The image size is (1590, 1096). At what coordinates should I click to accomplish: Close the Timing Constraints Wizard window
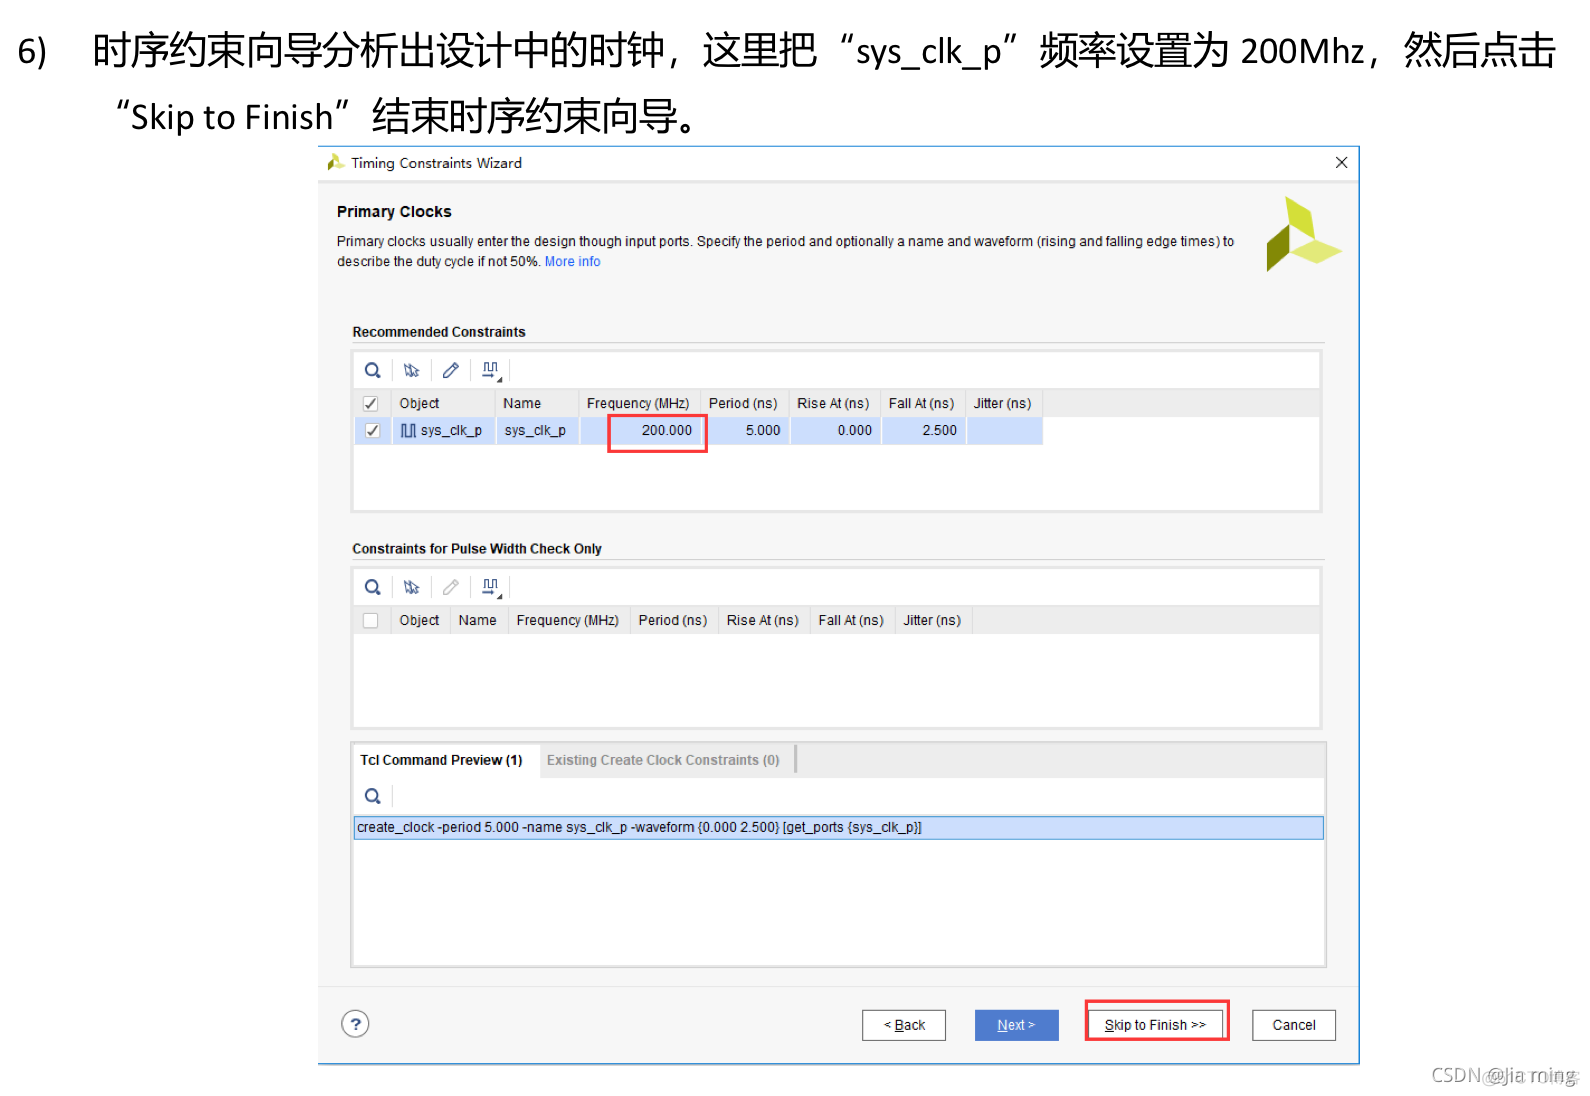click(x=1341, y=163)
